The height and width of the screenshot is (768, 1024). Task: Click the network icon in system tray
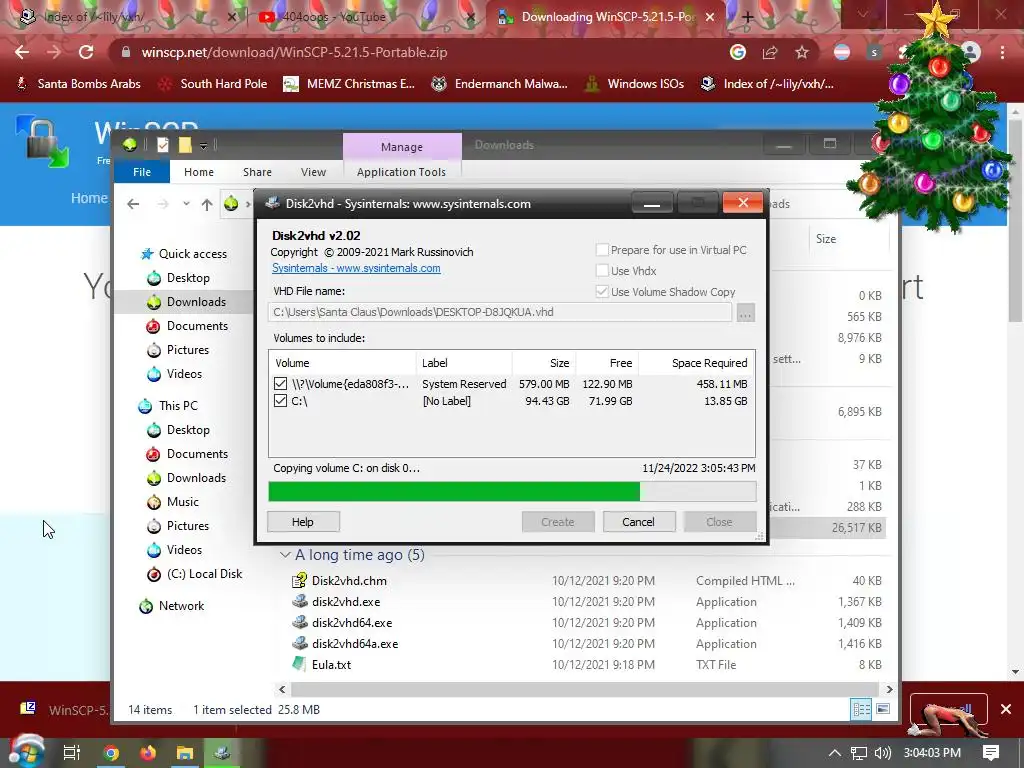(x=859, y=753)
